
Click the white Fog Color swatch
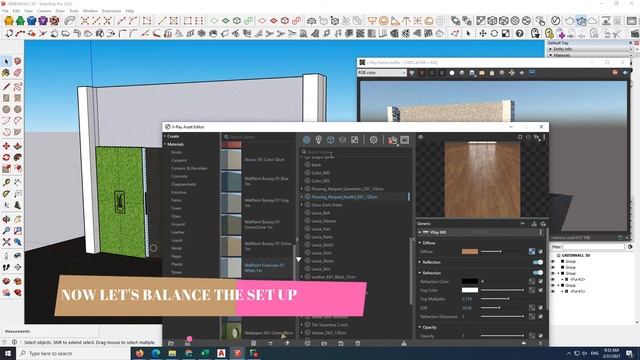(470, 290)
